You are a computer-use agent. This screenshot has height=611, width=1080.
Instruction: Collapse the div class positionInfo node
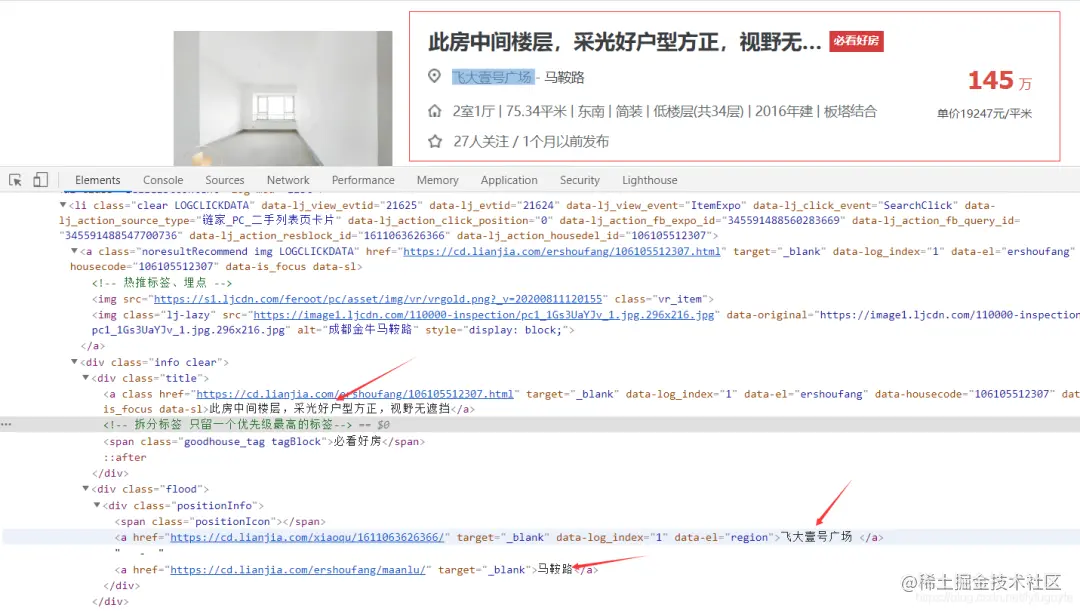click(97, 505)
